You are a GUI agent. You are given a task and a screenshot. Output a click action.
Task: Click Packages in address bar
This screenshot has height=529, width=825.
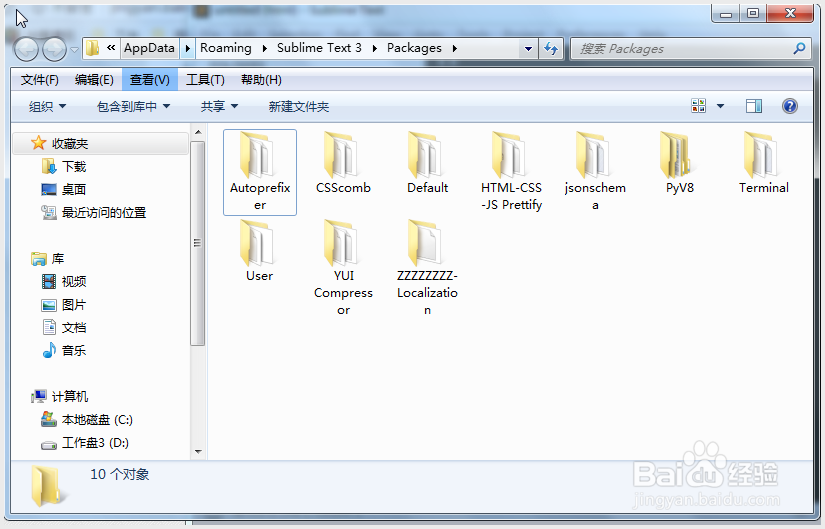414,48
